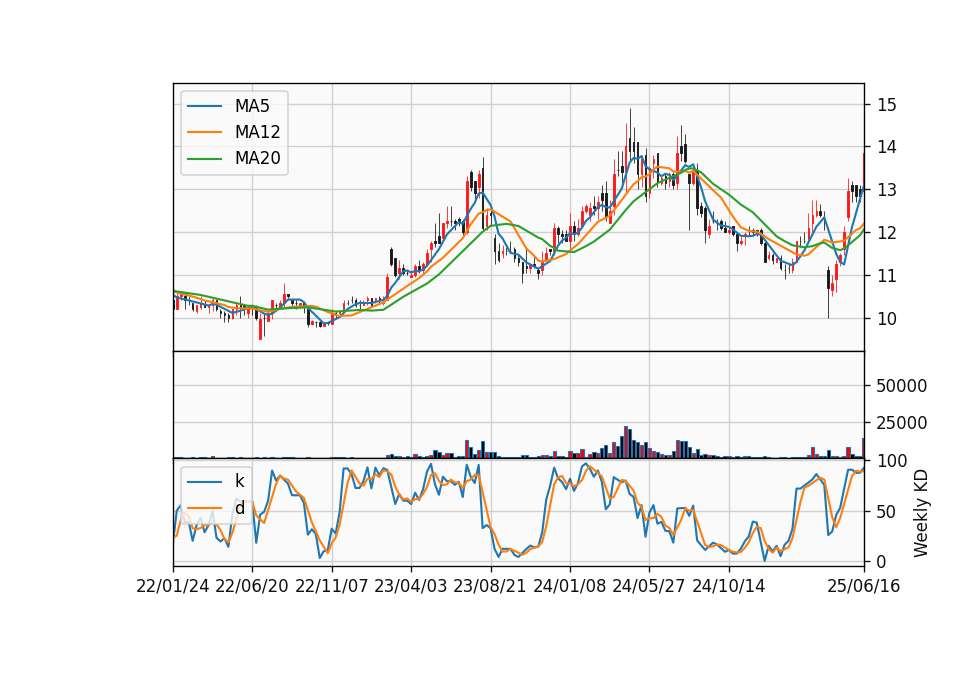Click the 22/06/20 date tick label

coord(252,587)
